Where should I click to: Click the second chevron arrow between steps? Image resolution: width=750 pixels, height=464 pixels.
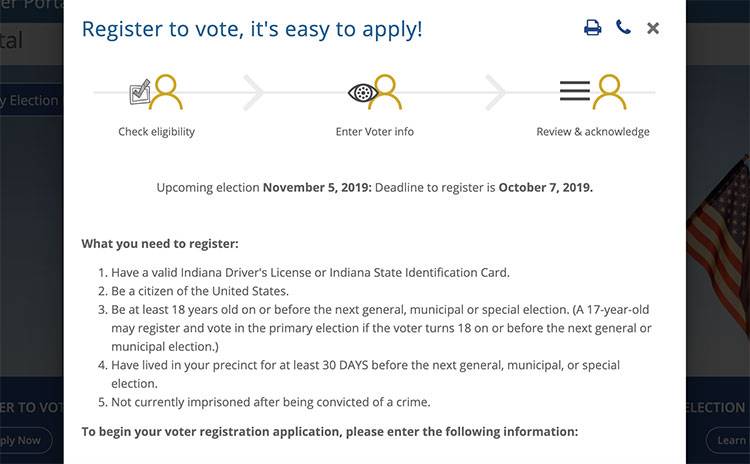point(496,92)
